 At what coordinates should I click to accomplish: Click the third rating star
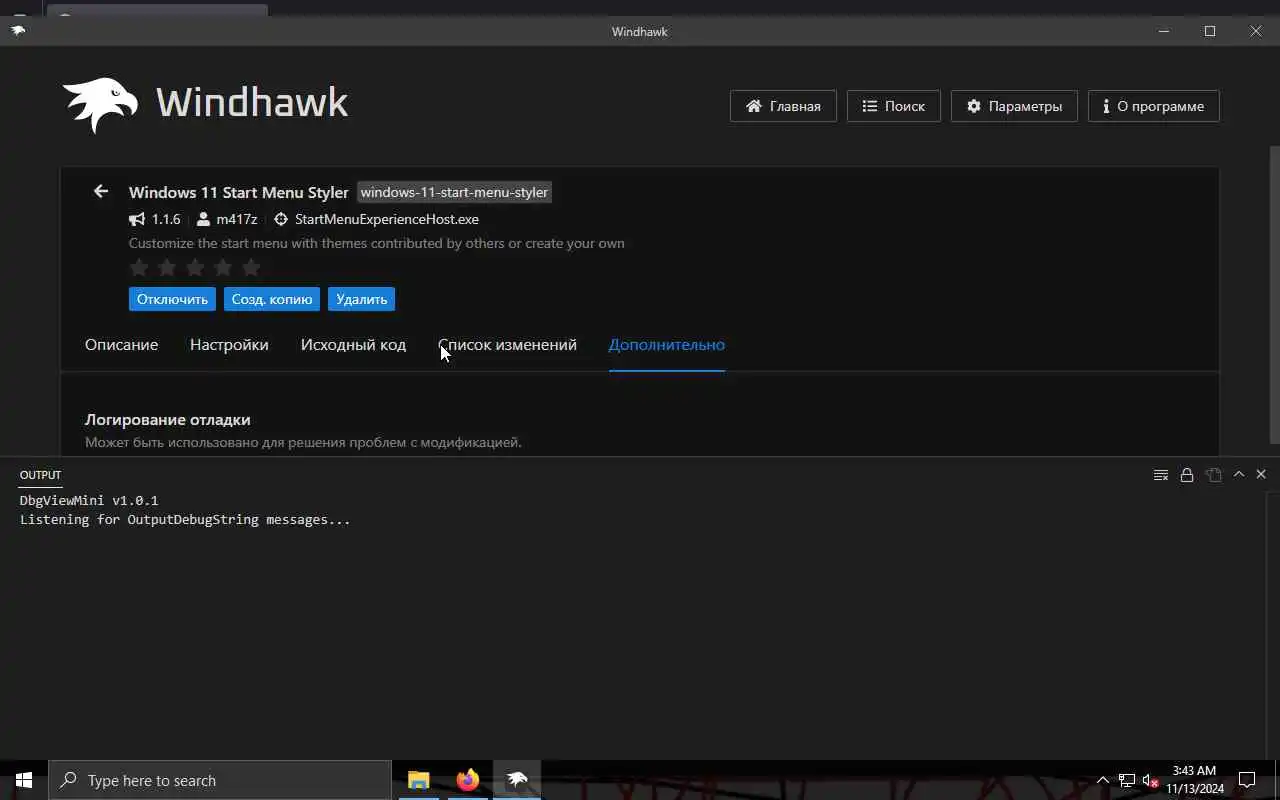point(195,267)
